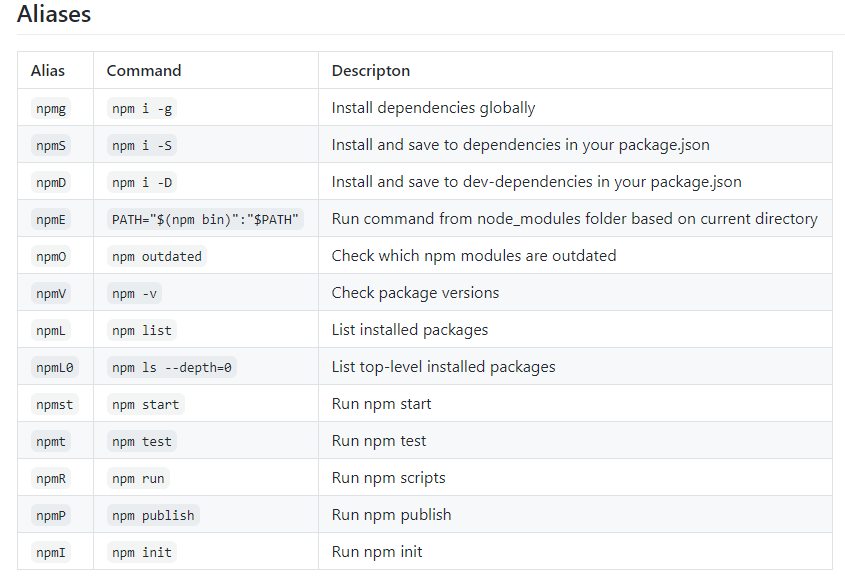Viewport: 845px width, 581px height.
Task: Click the npm i -D command
Action: [142, 182]
